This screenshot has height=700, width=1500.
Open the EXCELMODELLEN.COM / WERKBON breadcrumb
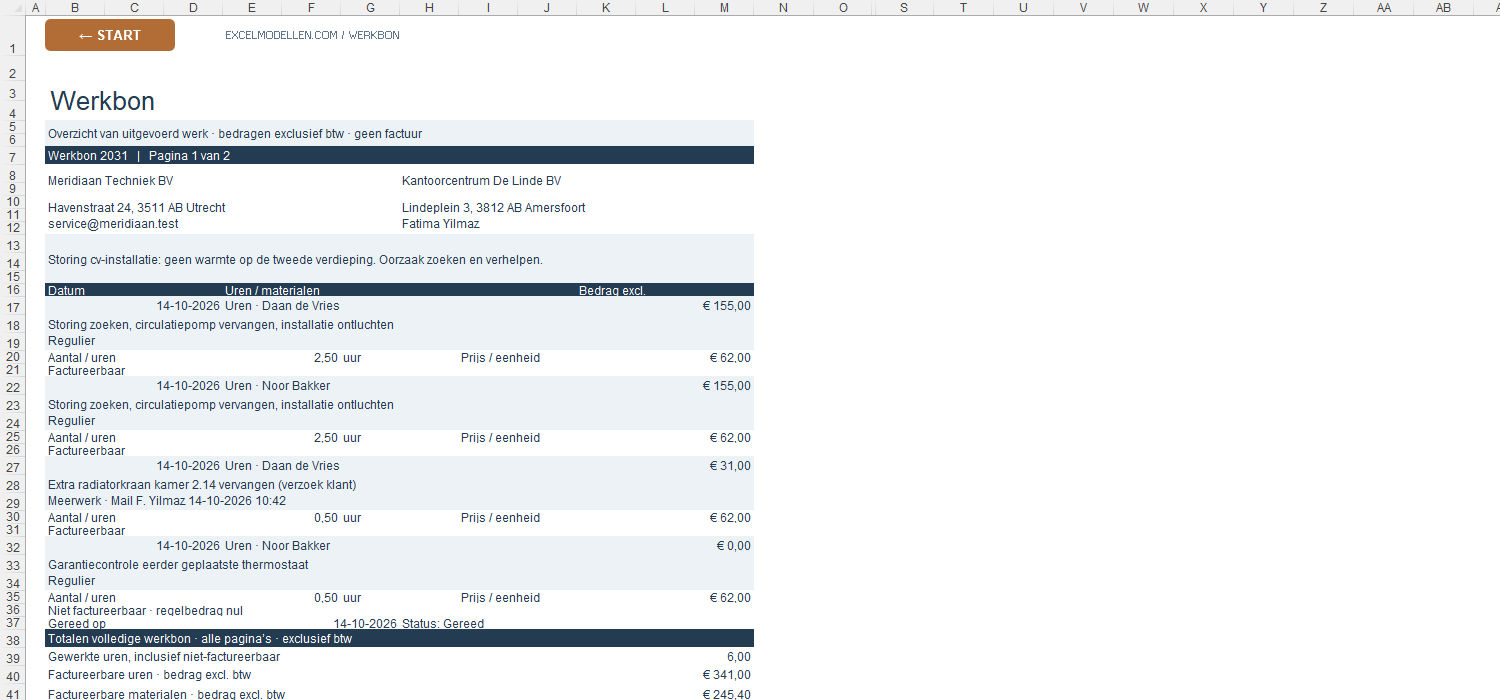(312, 35)
